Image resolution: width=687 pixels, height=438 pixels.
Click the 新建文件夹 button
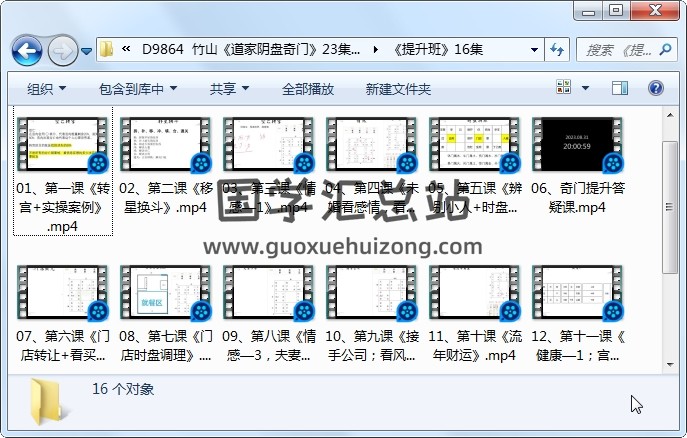tap(398, 89)
